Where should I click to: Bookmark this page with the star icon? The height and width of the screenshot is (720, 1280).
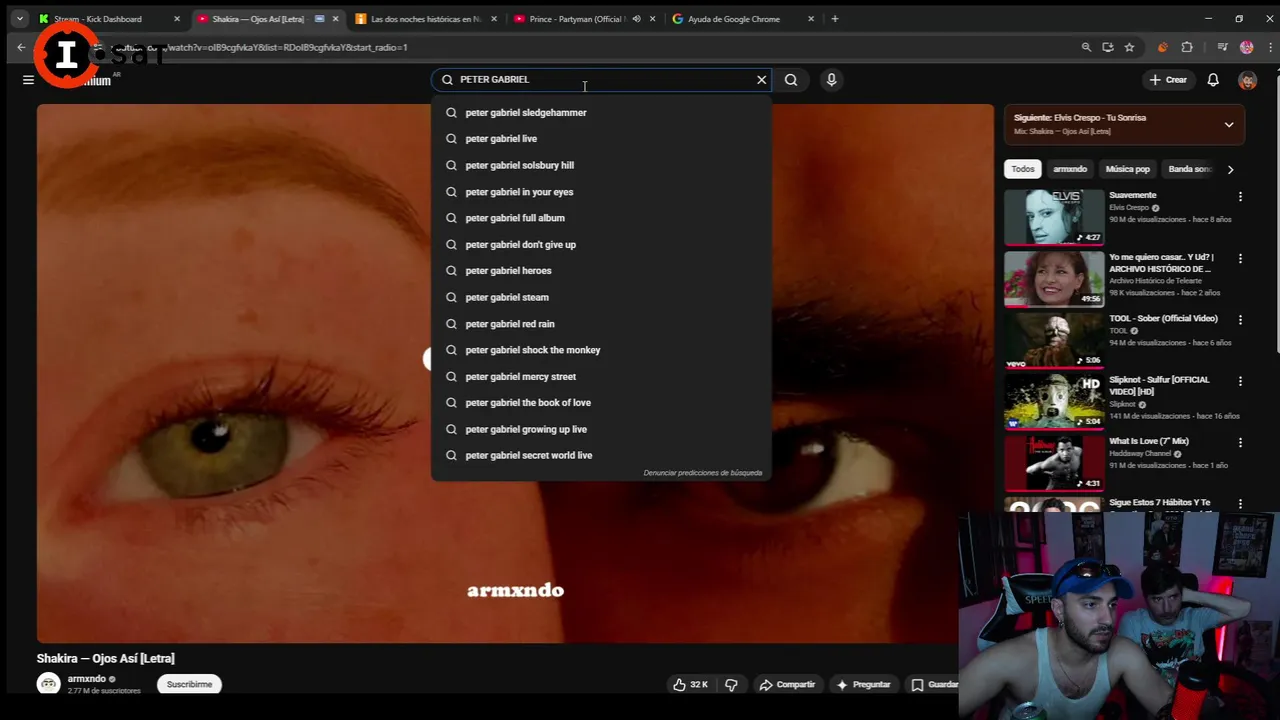click(x=1129, y=47)
